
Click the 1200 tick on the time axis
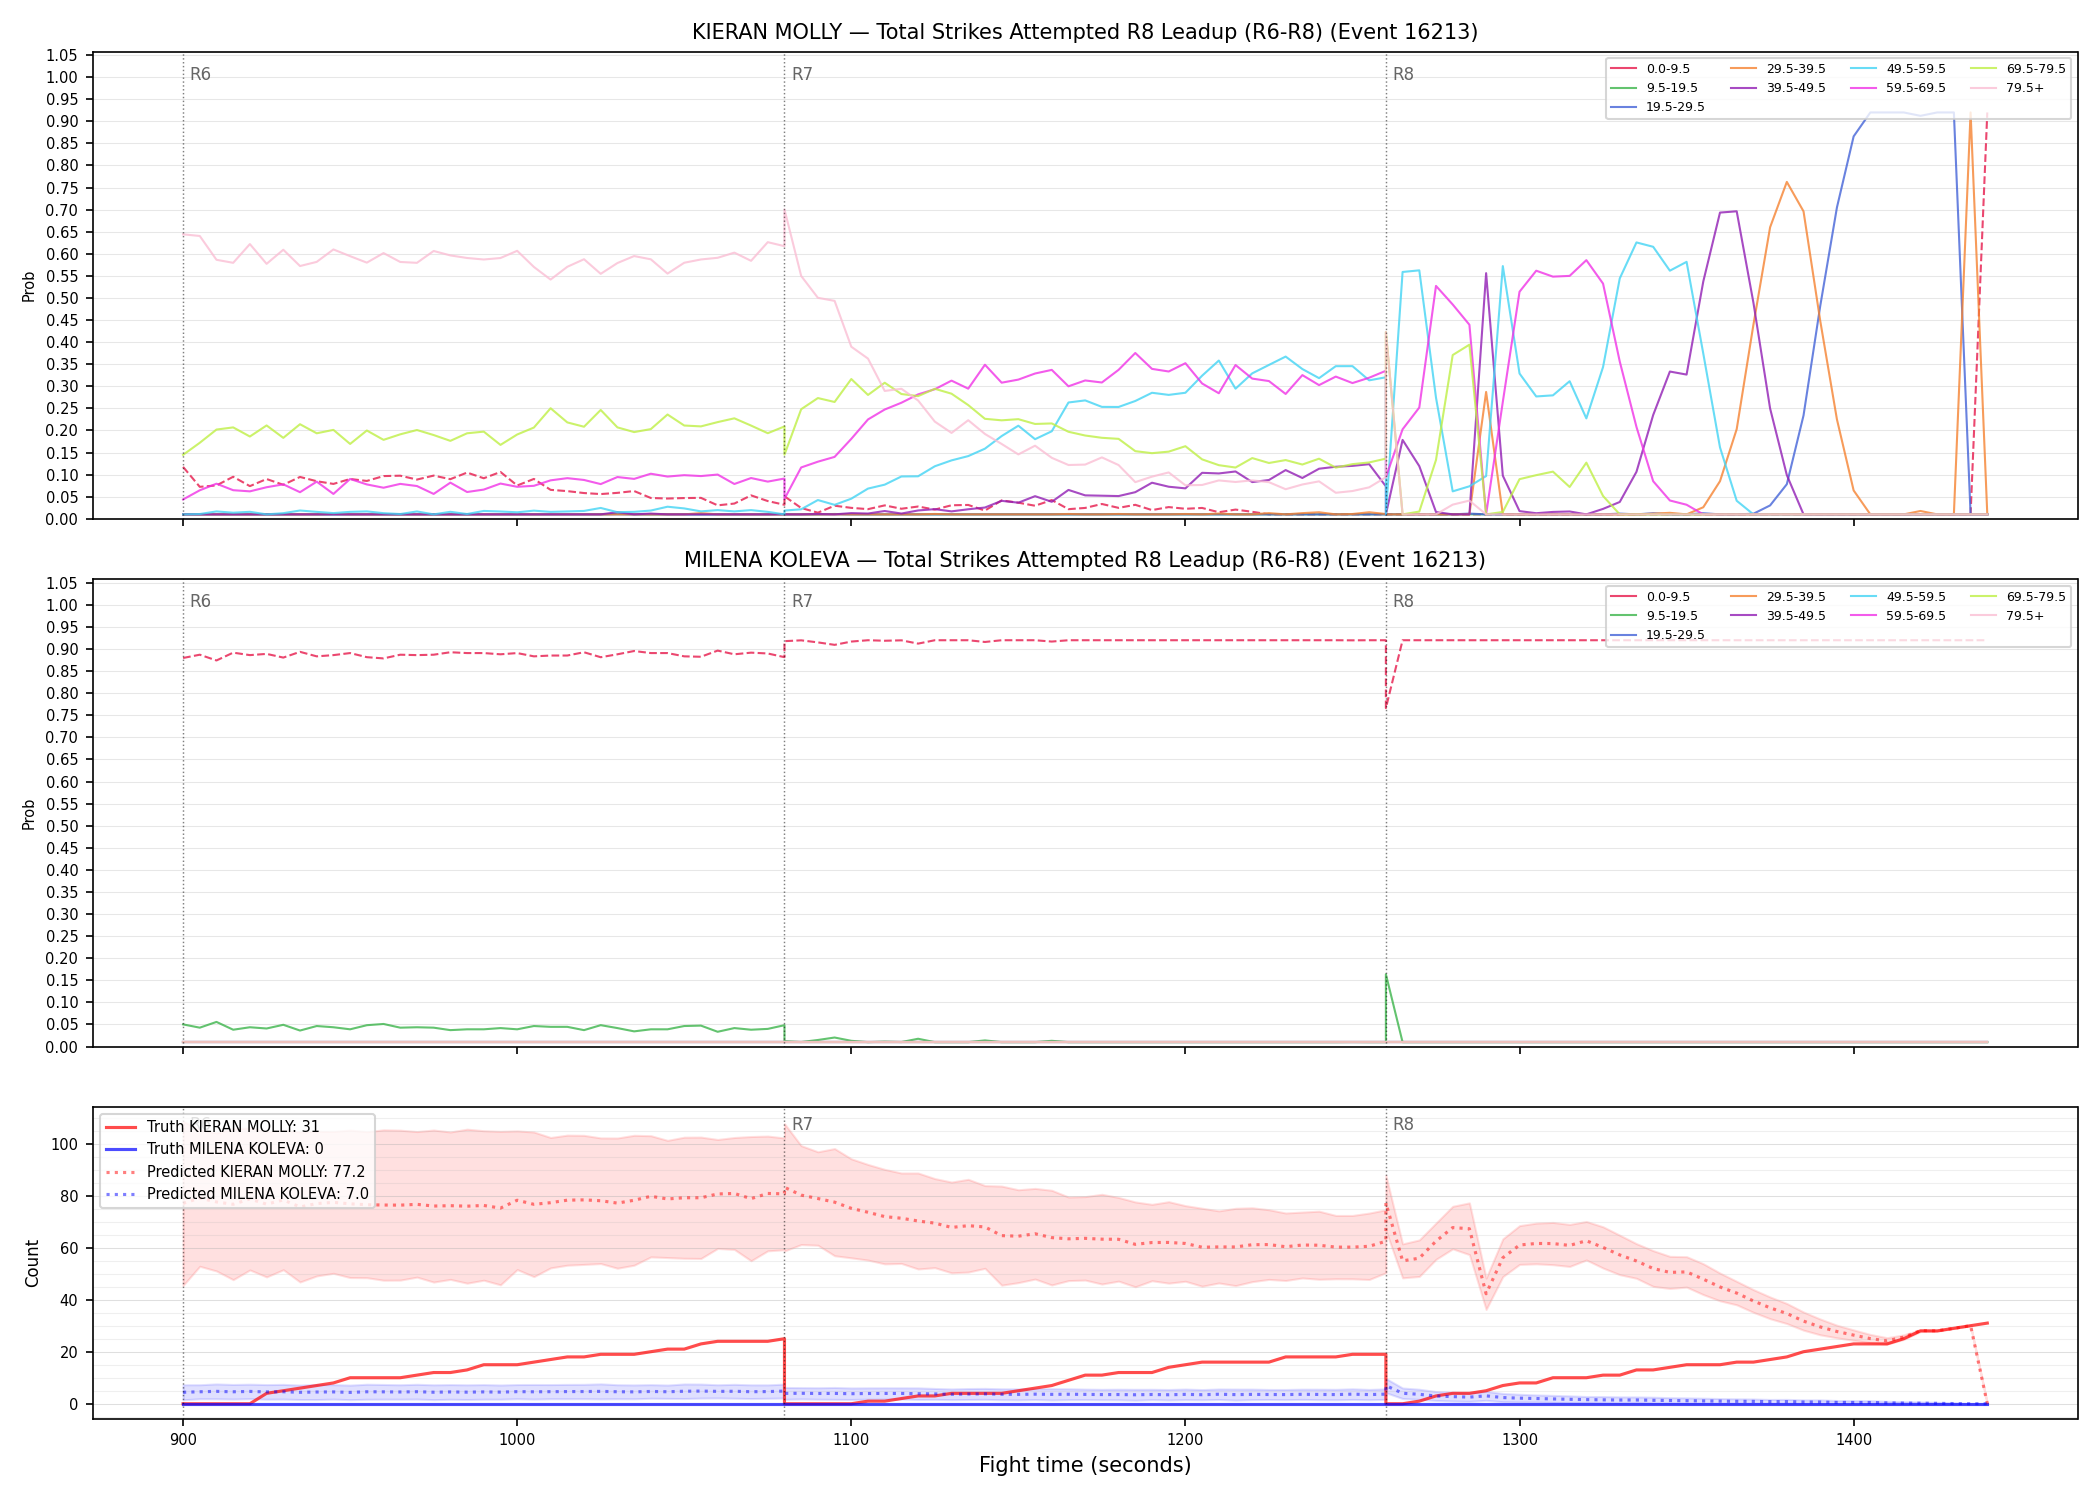pyautogui.click(x=1185, y=1439)
